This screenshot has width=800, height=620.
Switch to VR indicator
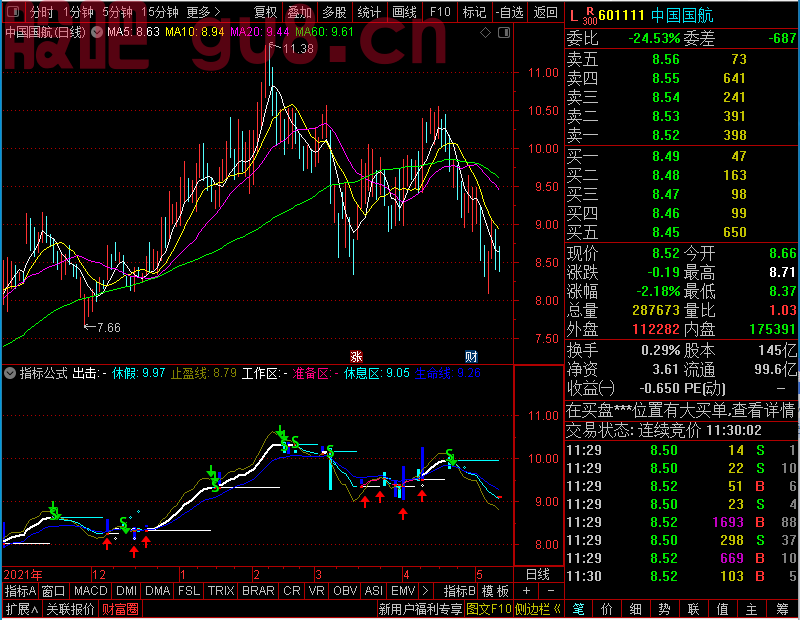click(316, 591)
